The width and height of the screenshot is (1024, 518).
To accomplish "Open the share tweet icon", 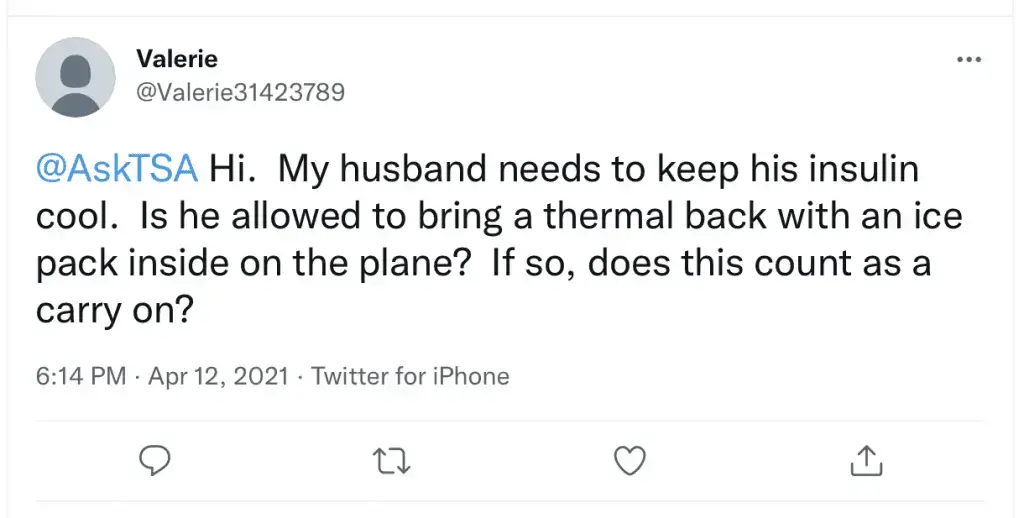I will [867, 461].
